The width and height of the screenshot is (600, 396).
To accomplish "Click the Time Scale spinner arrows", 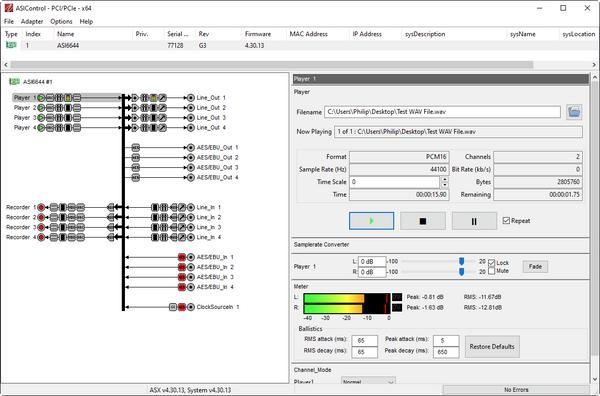I will point(445,182).
